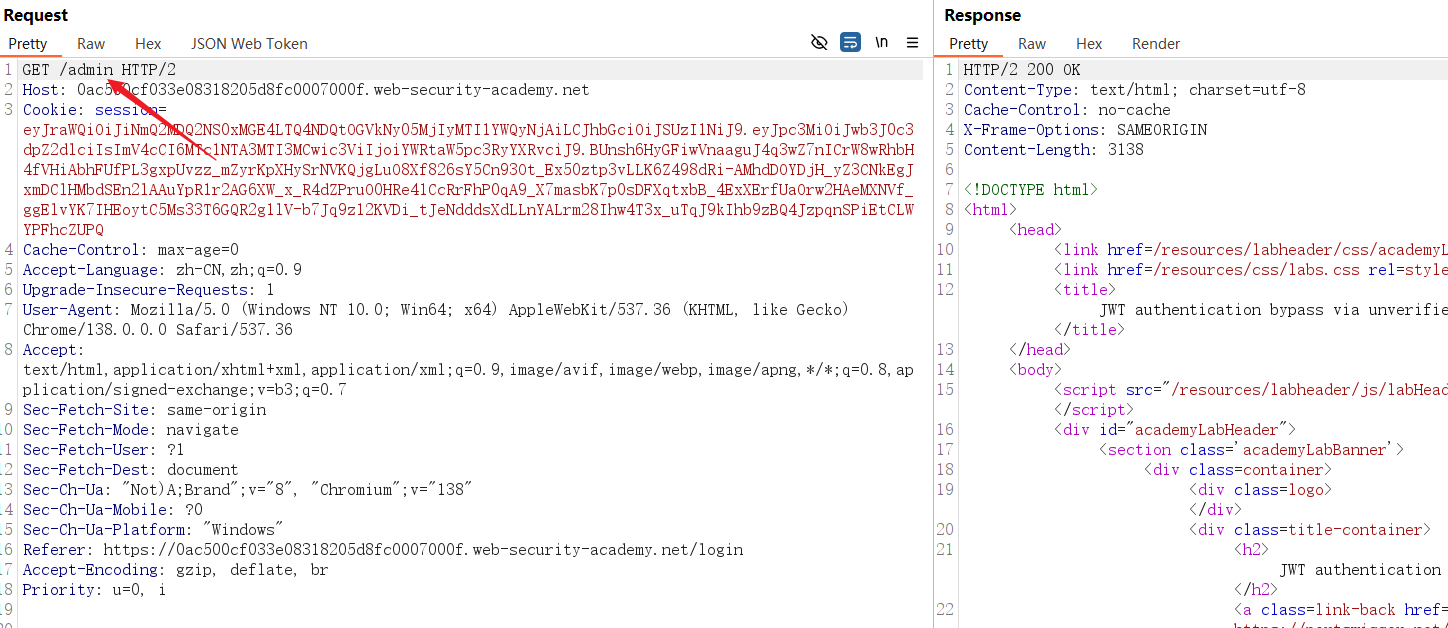Click the script src labheader line
1448x628 pixels.
1250,390
